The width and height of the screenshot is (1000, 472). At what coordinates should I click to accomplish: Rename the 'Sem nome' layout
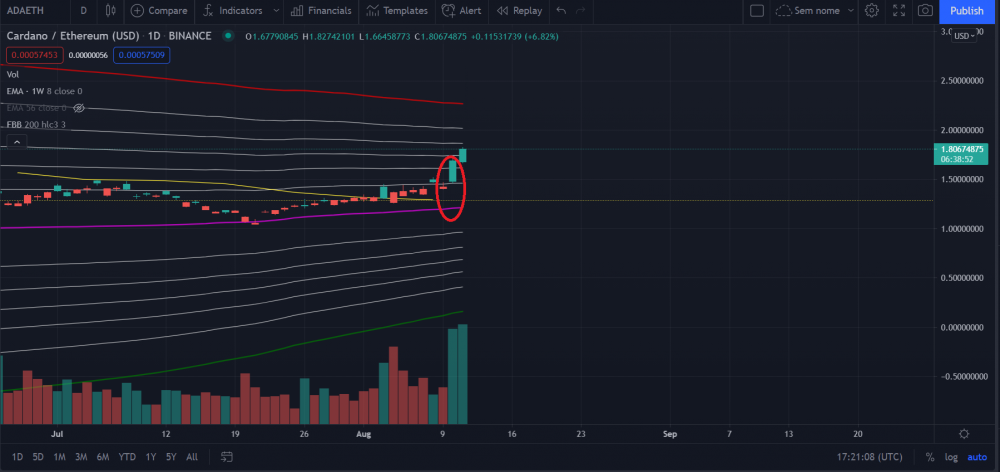click(817, 11)
